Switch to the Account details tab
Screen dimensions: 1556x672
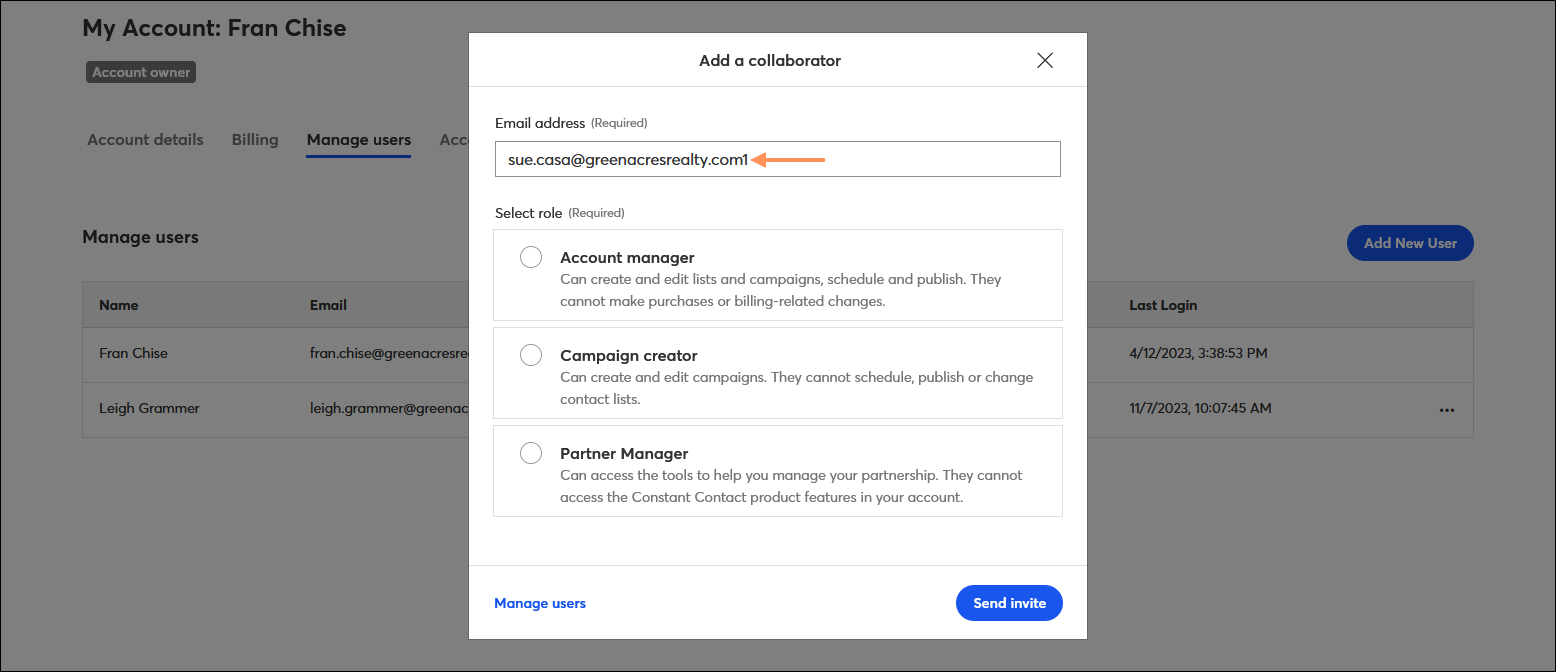click(x=145, y=140)
